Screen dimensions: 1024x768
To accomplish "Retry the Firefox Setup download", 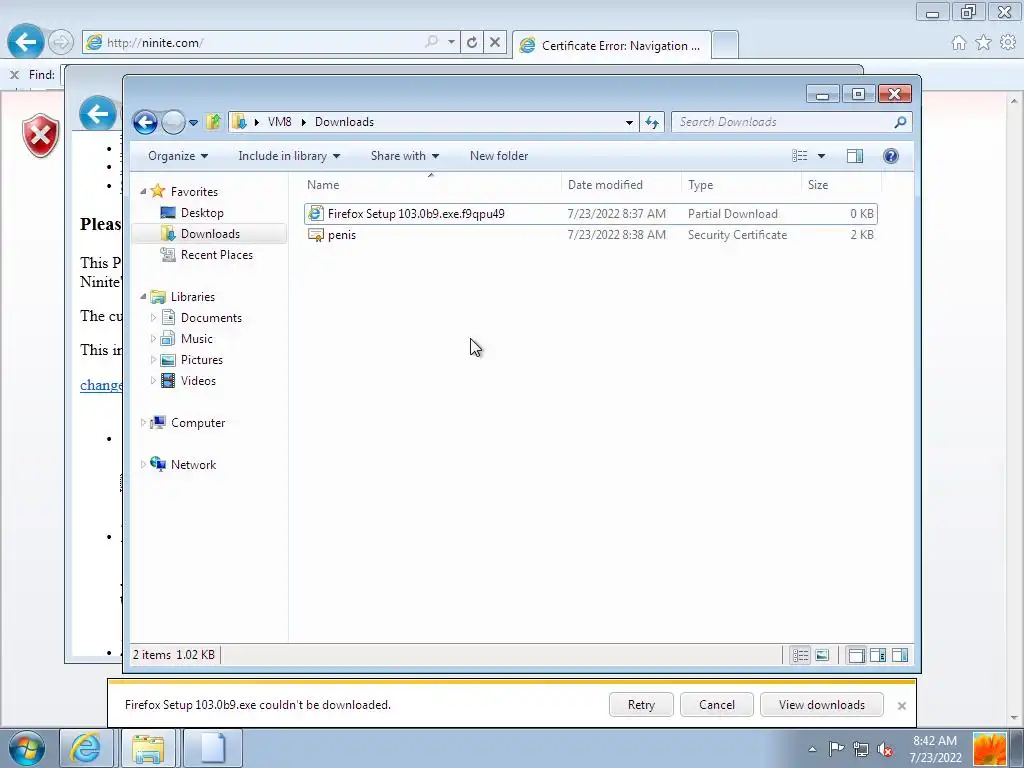I will point(641,705).
